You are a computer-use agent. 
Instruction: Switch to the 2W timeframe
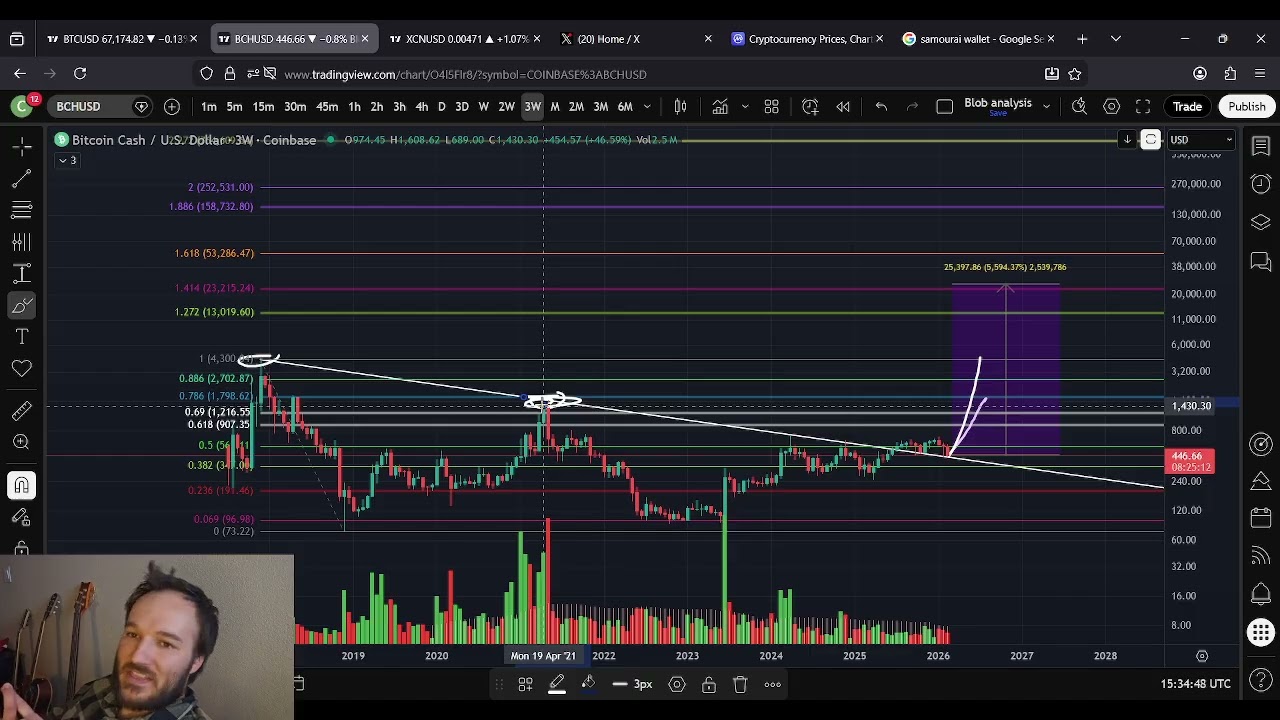coord(506,106)
